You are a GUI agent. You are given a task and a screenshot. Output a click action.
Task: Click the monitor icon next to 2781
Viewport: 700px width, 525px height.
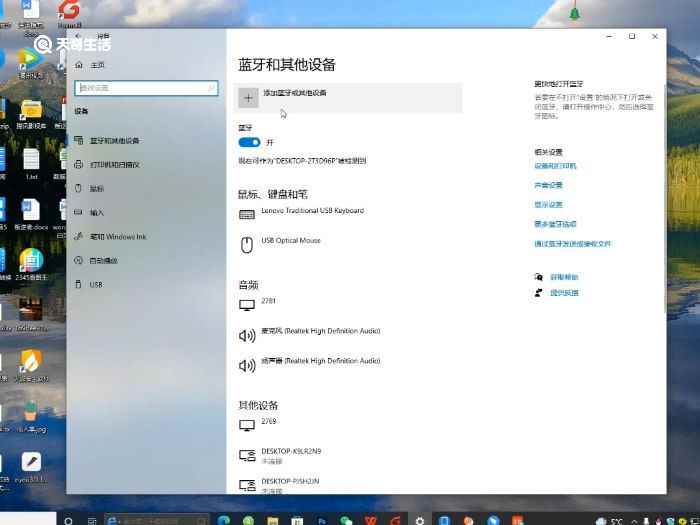coord(247,305)
